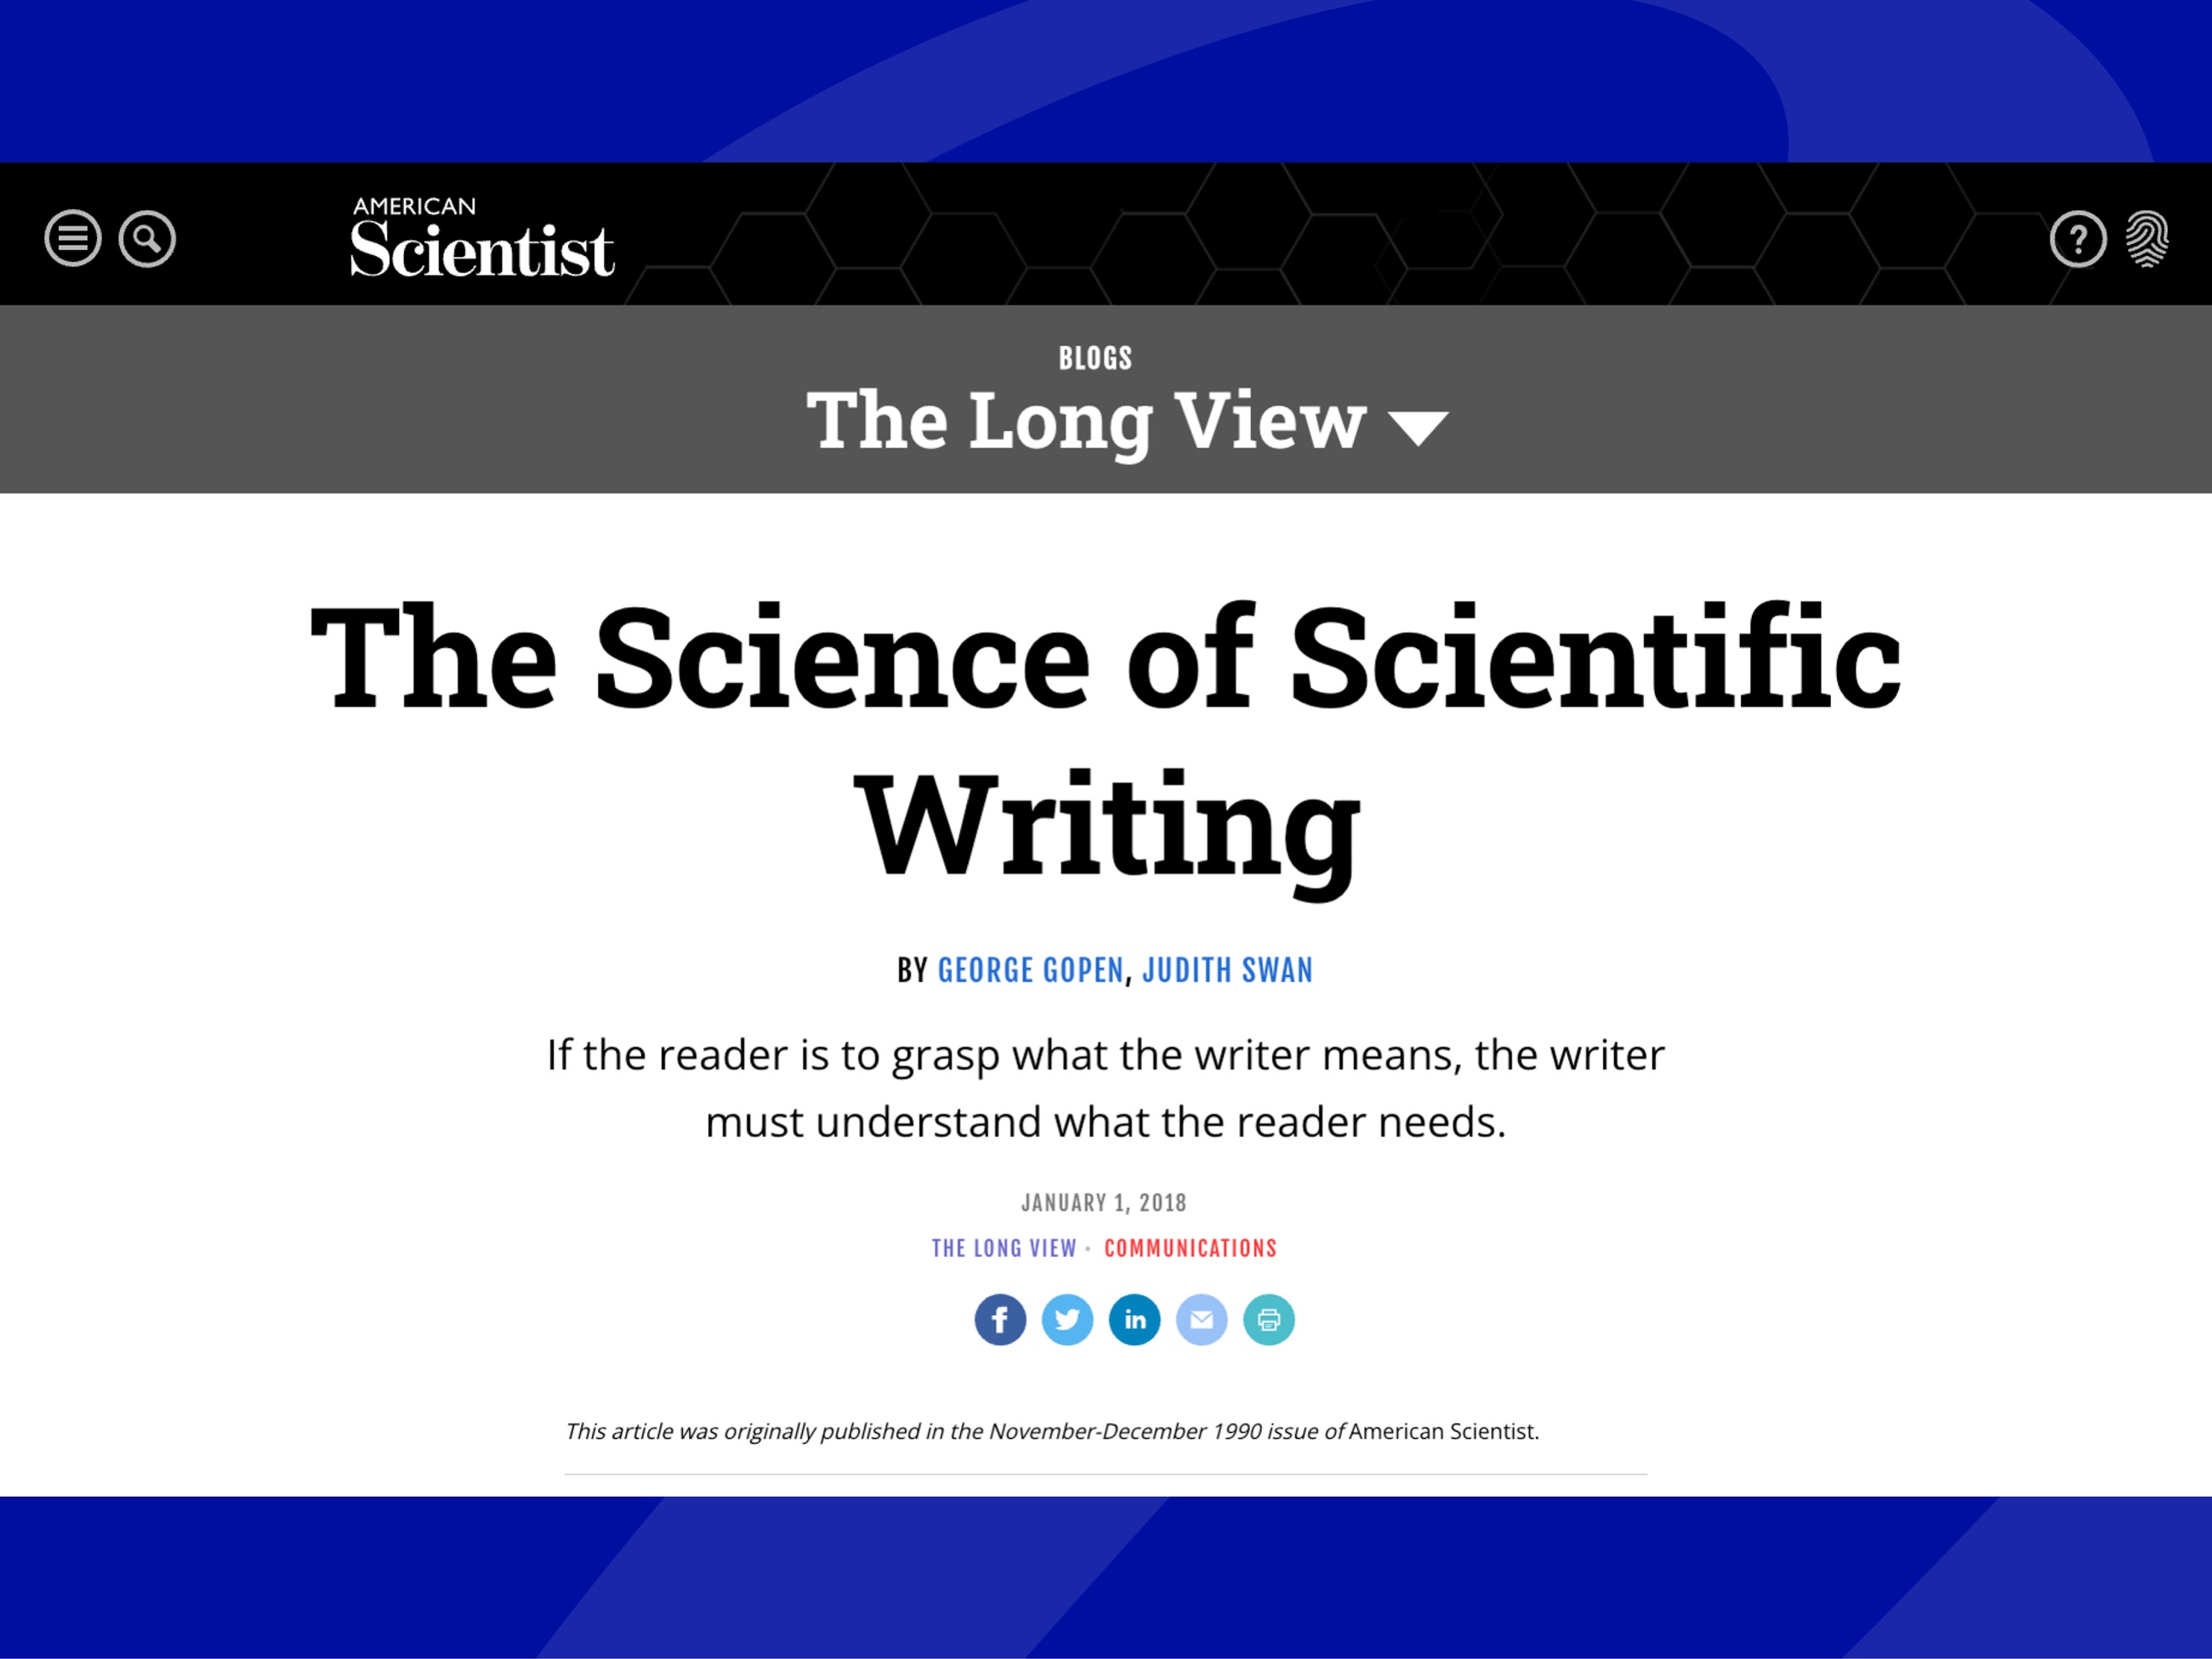The image size is (2212, 1659).
Task: Expand The Long View blog selector arrow
Action: click(x=1419, y=424)
